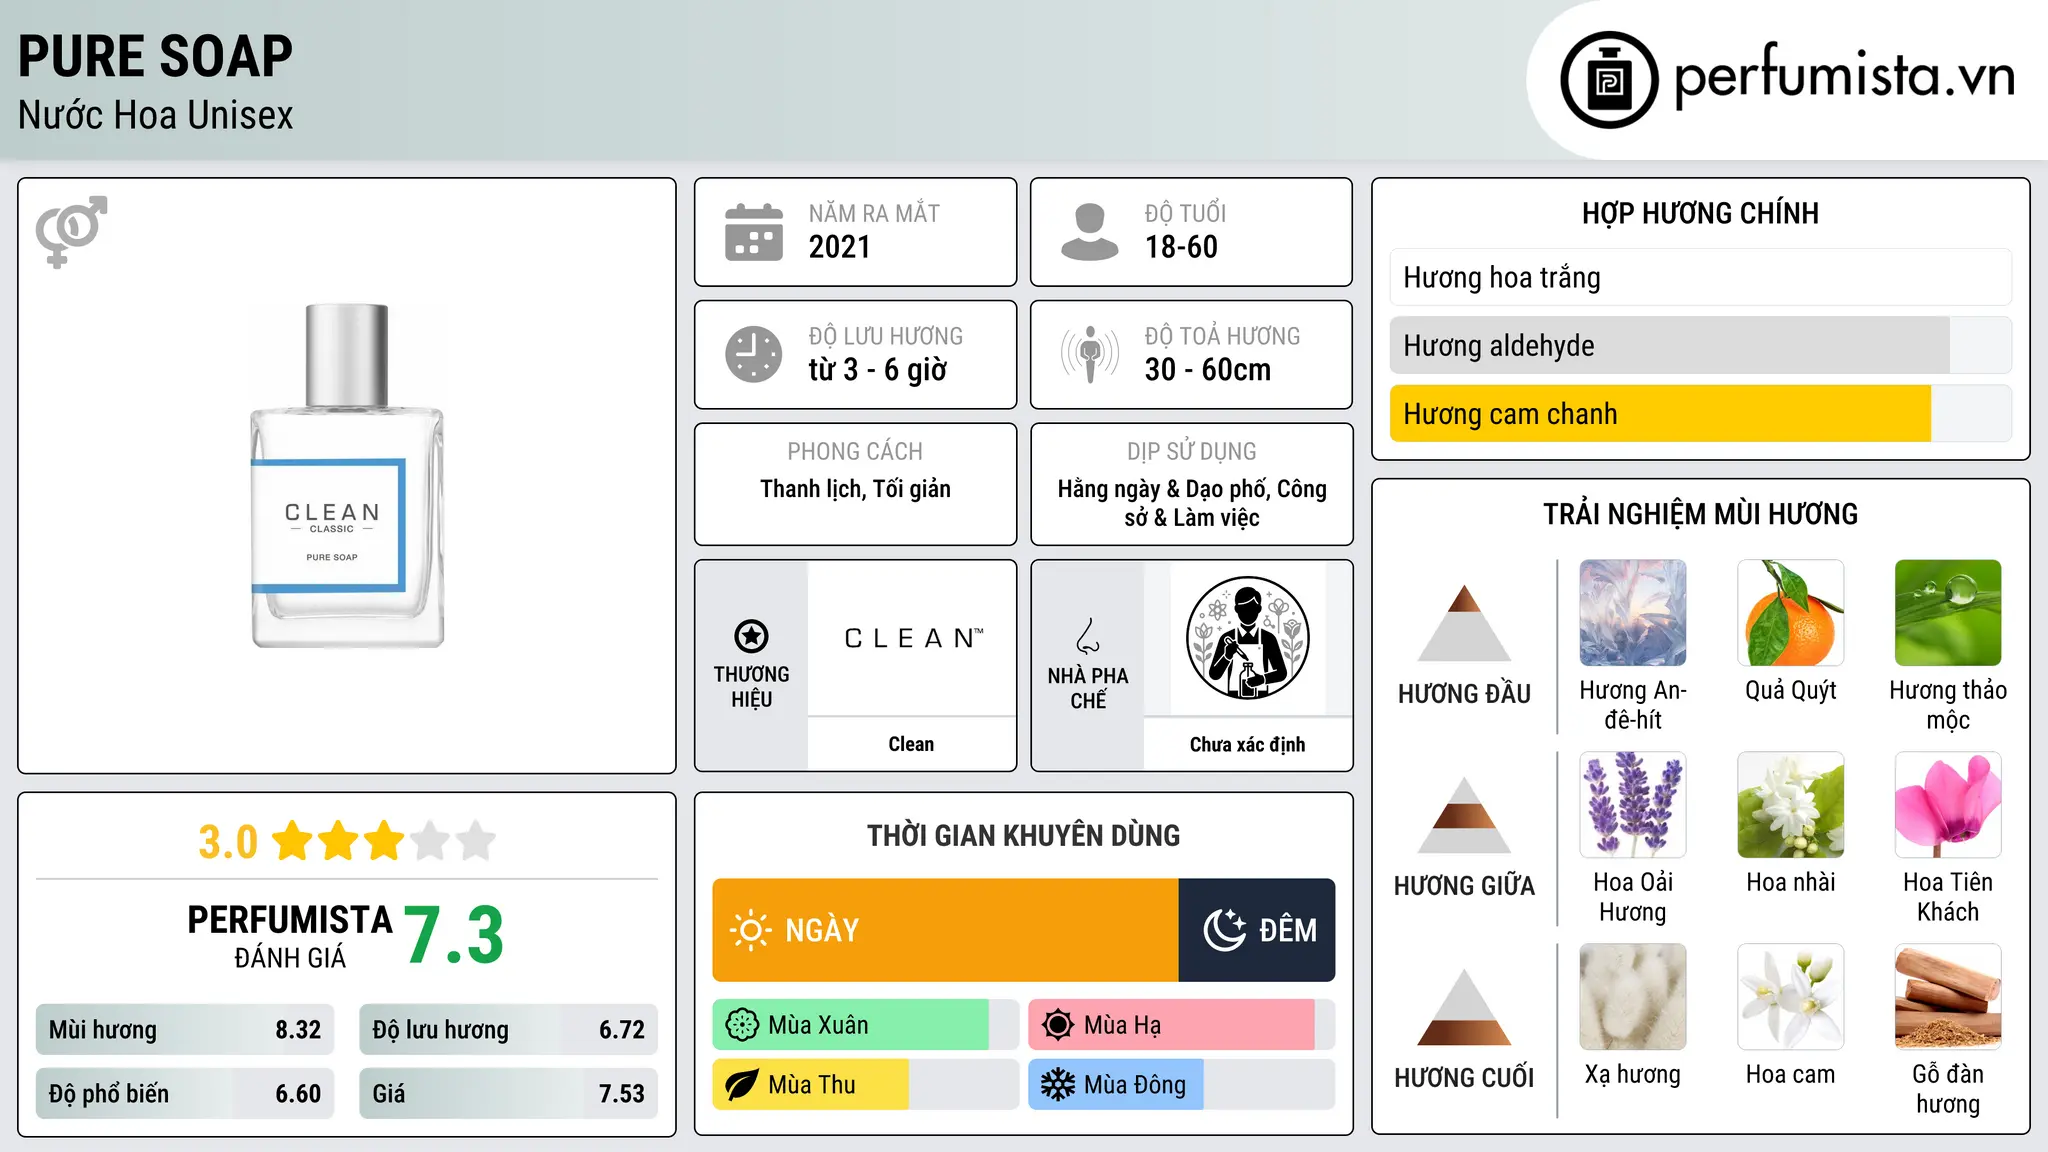Open the Hoa Tiên Khách note thumbnail
Viewport: 2048px width, 1152px height.
pyautogui.click(x=1948, y=805)
